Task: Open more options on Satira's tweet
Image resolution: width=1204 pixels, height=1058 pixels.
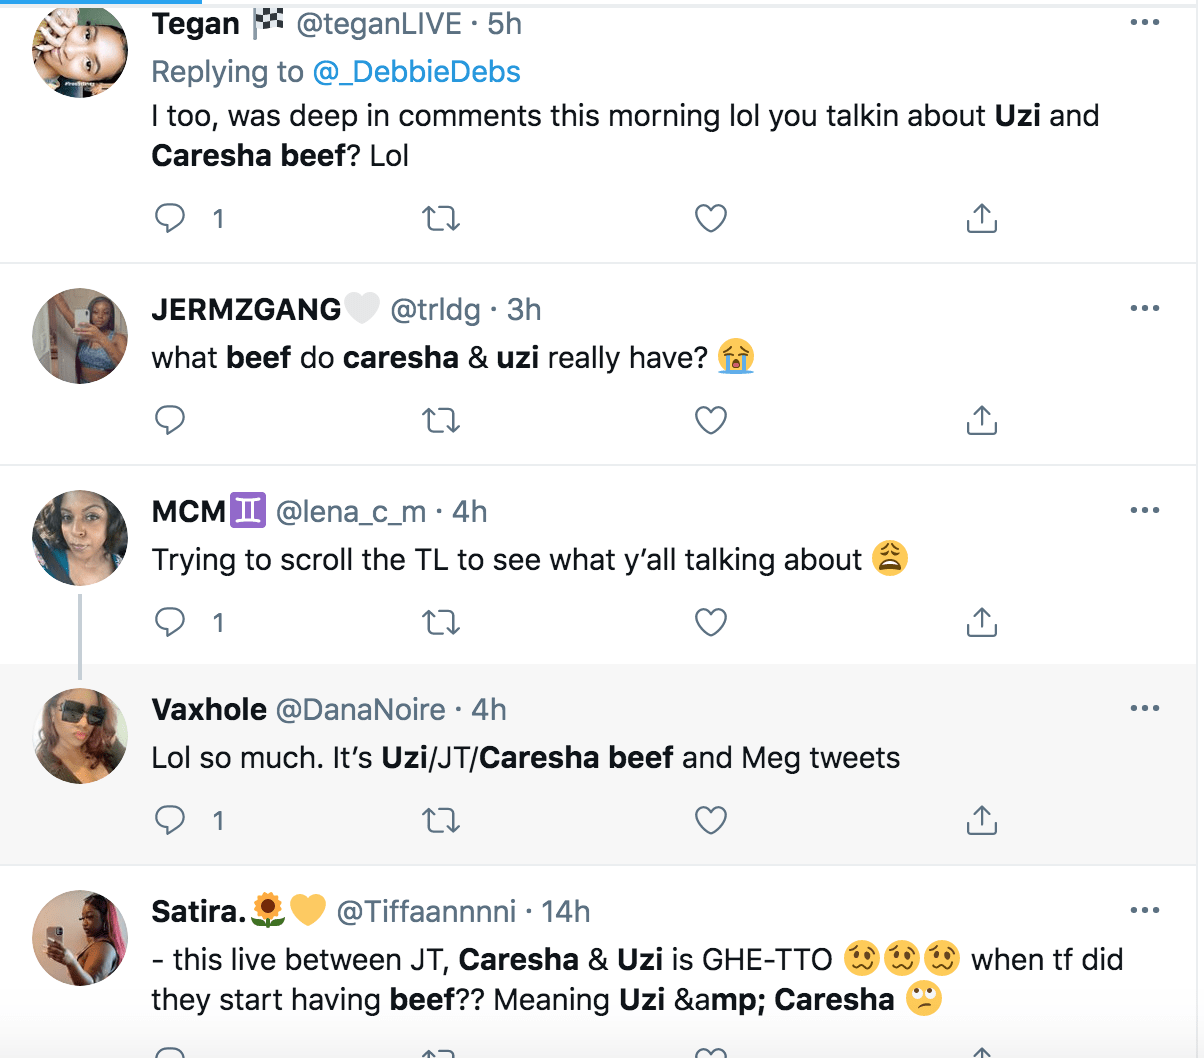Action: pyautogui.click(x=1145, y=910)
